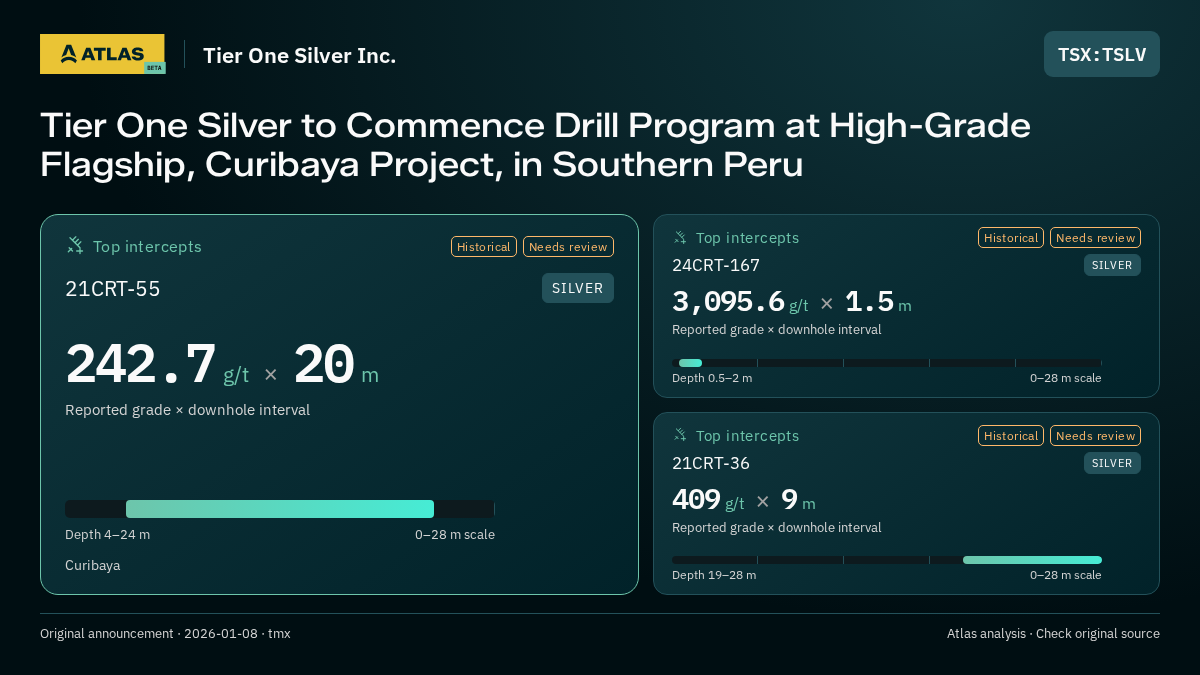Click Depth 19–28 m label

(714, 575)
